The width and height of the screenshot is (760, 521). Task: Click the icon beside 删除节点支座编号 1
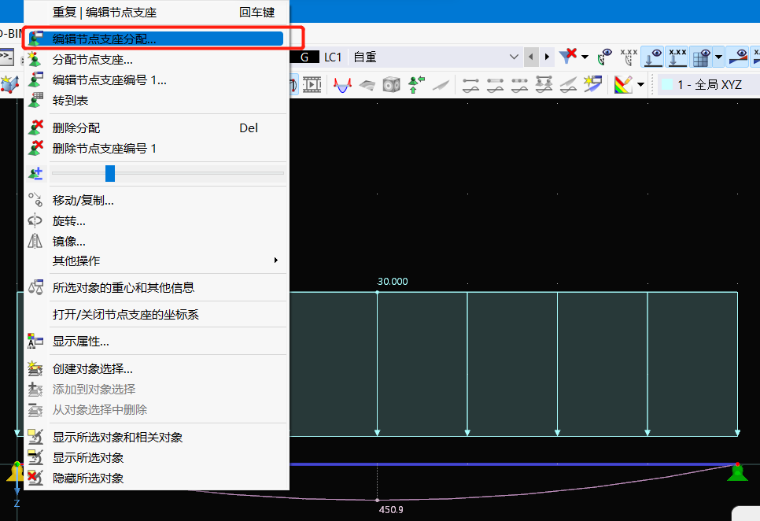pyautogui.click(x=35, y=148)
